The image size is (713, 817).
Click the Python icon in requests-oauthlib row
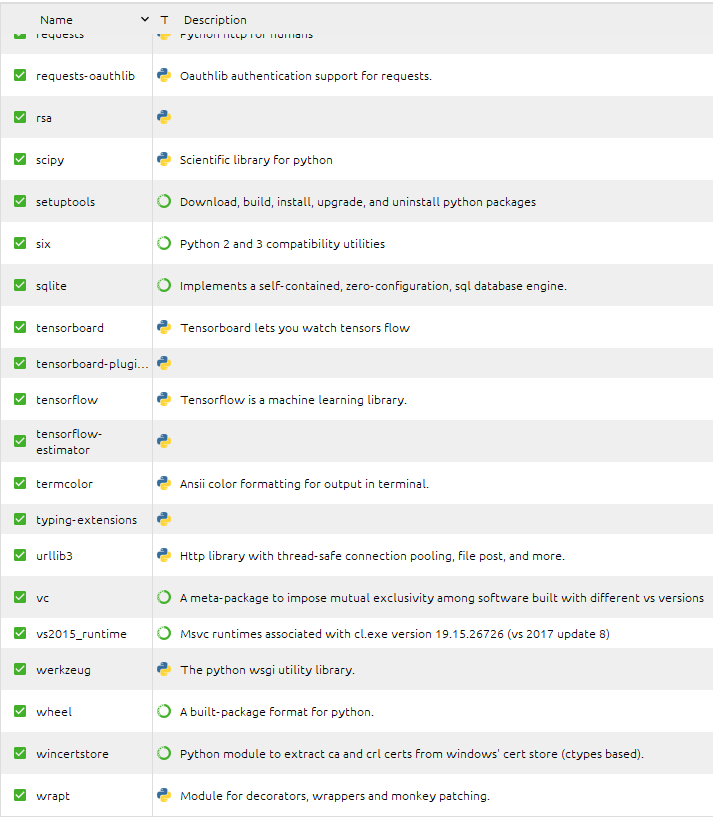tap(164, 75)
